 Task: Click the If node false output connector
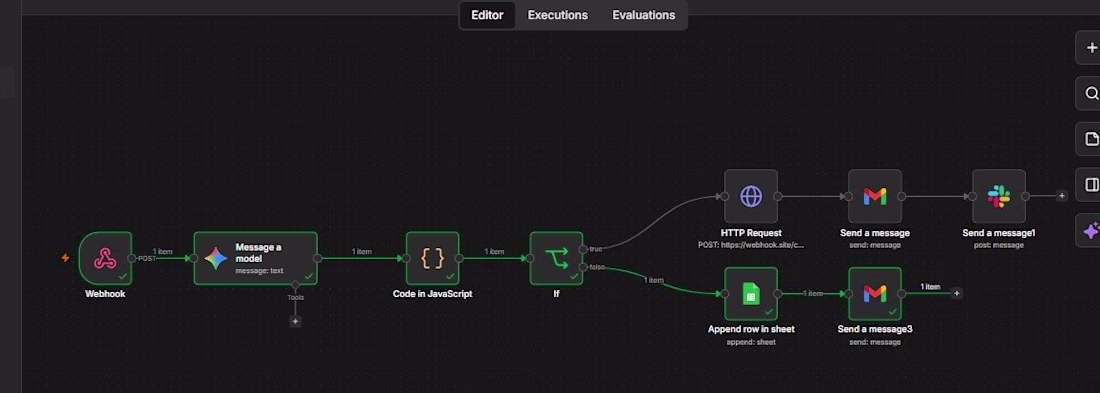point(583,267)
